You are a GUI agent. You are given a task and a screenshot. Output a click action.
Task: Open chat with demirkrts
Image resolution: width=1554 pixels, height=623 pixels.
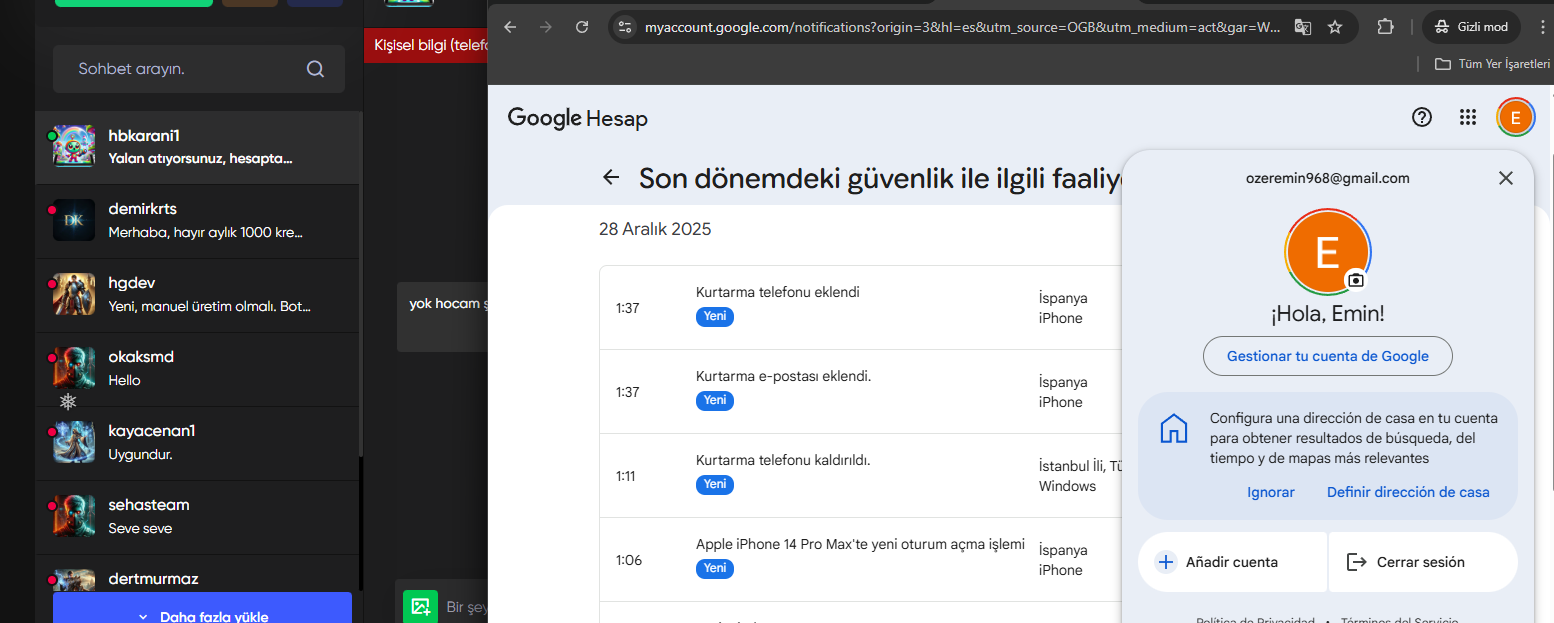click(x=197, y=221)
